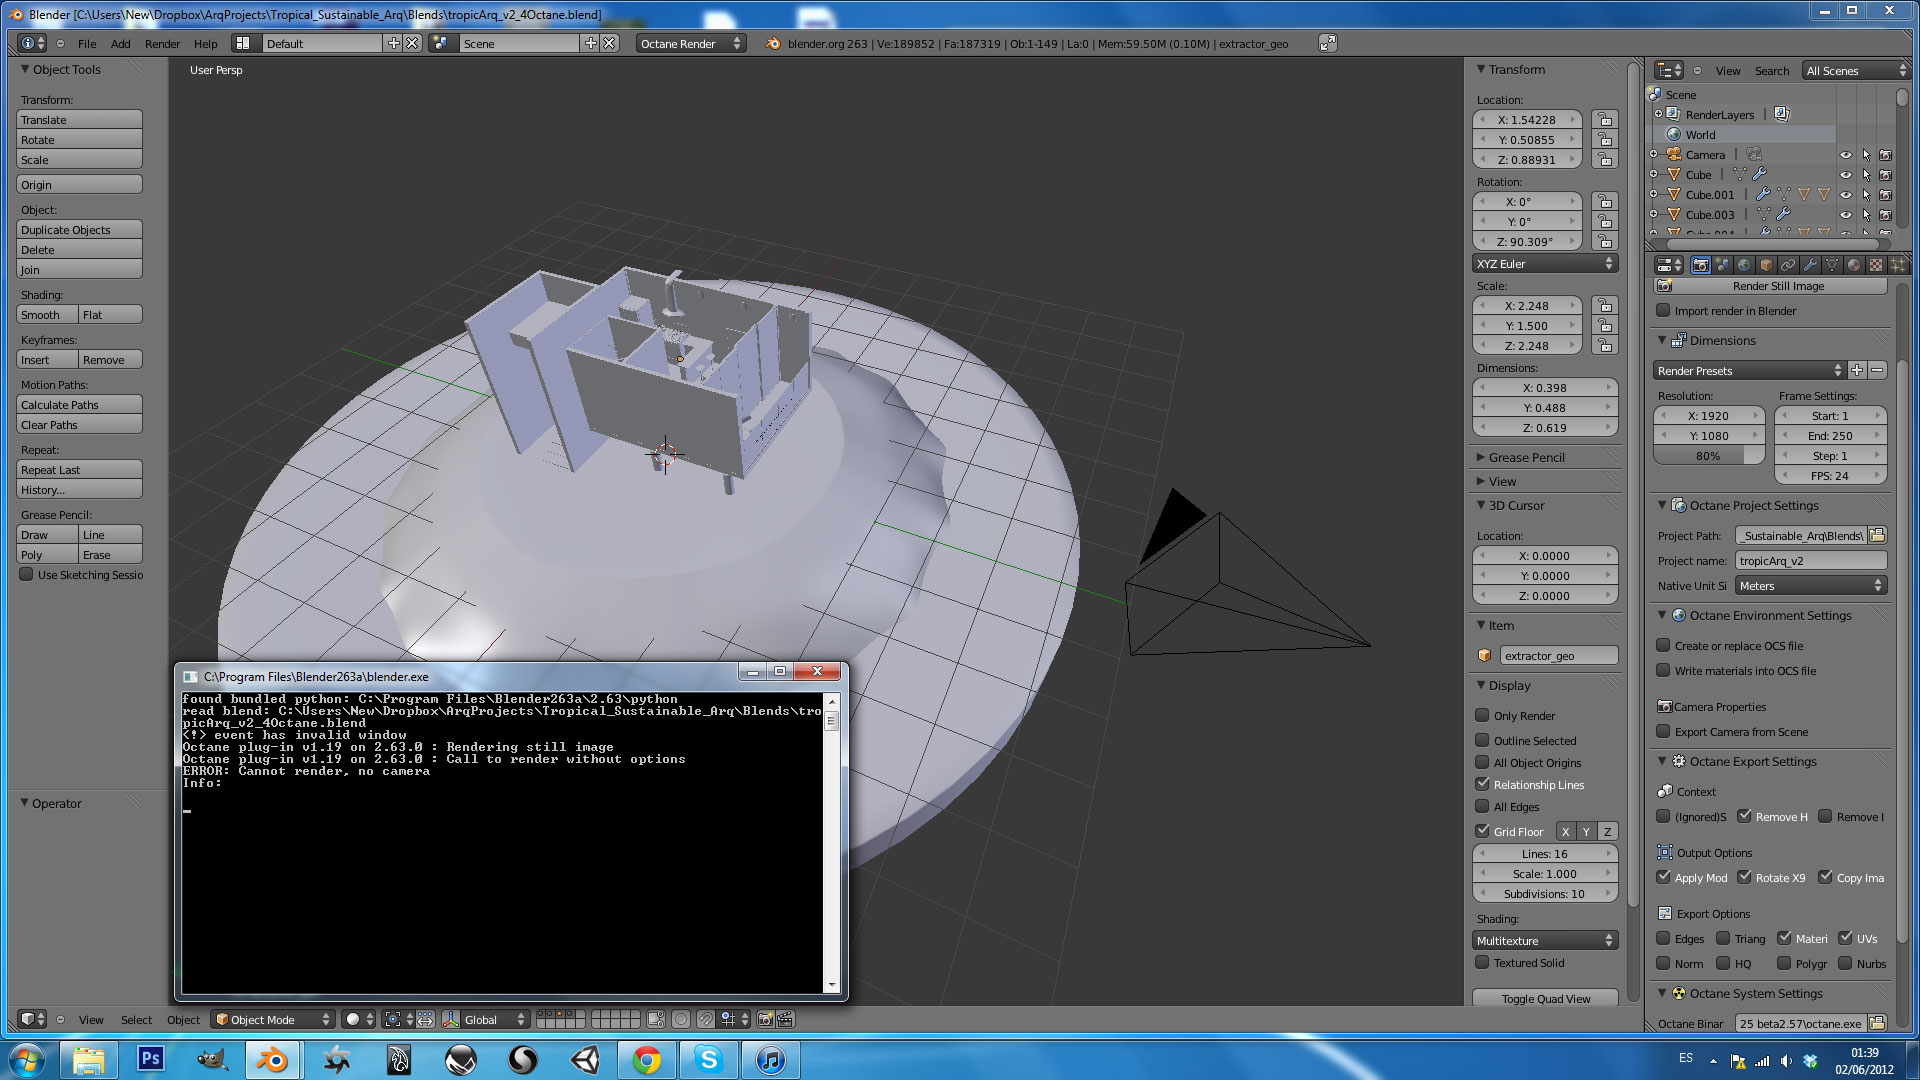Click the OpenGL render active viewport icon
The width and height of the screenshot is (1920, 1080).
(x=765, y=1019)
